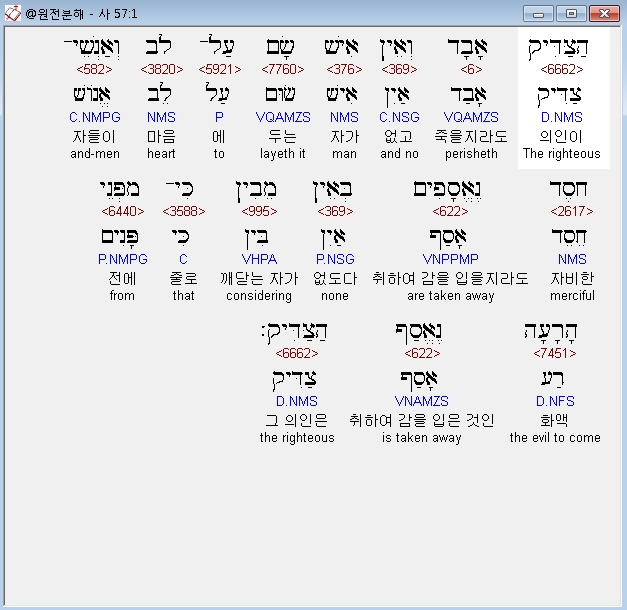Click the Korean gloss '그 의인은'

click(297, 421)
